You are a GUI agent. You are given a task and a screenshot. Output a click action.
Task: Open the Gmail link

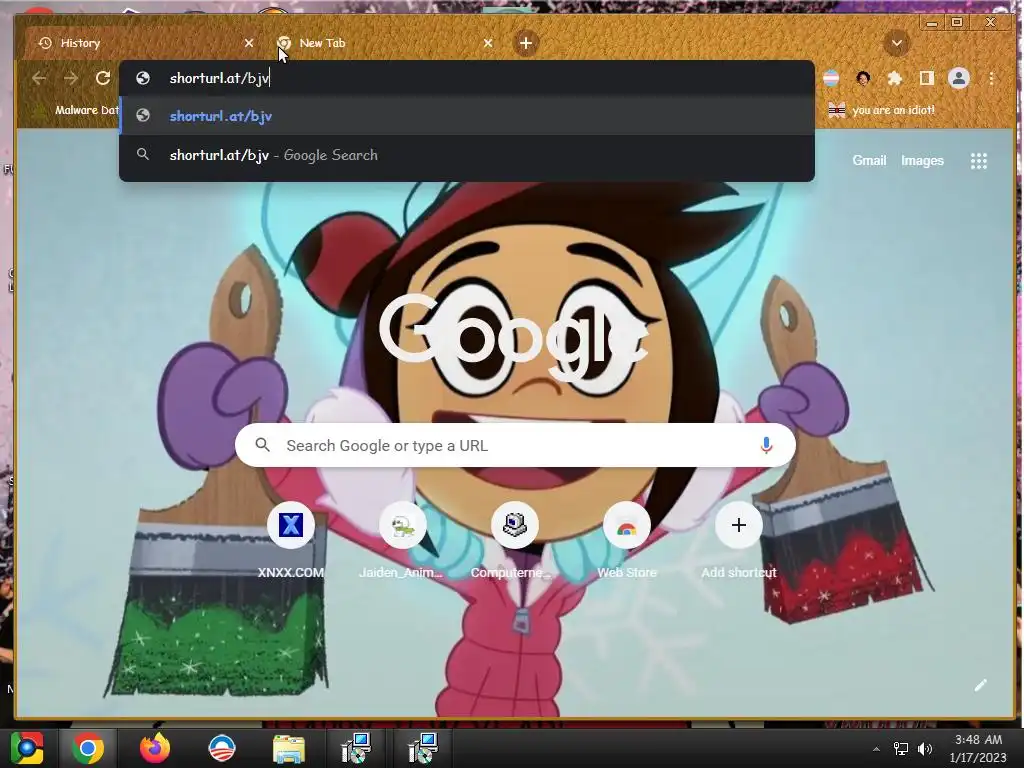tap(869, 161)
